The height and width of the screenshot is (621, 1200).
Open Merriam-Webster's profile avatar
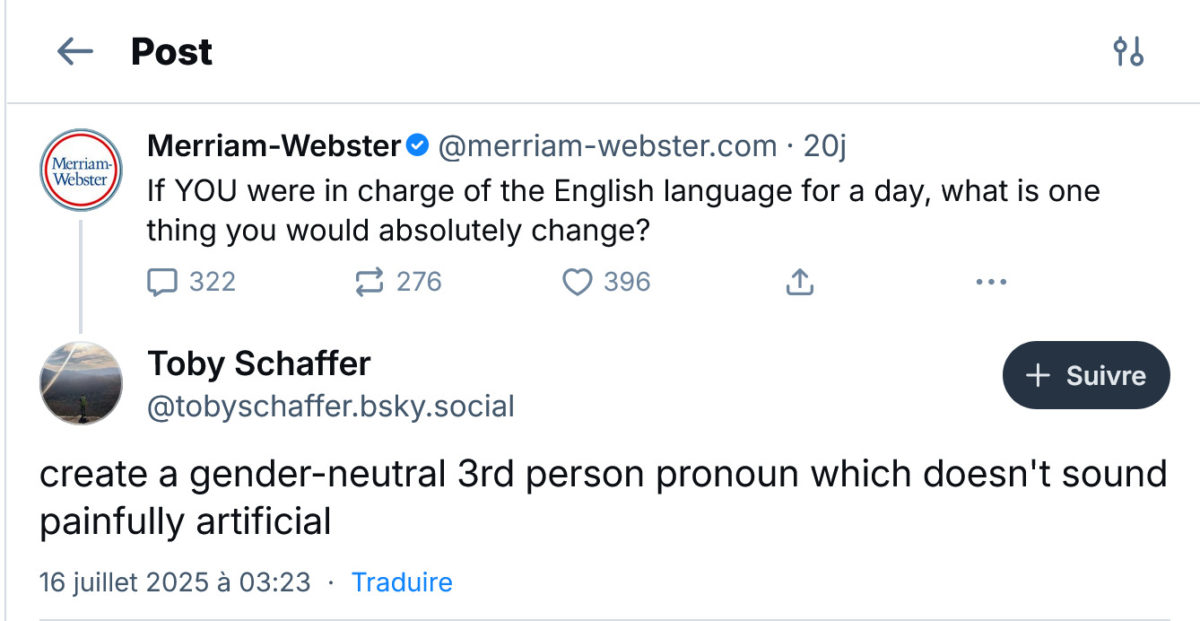pos(80,169)
